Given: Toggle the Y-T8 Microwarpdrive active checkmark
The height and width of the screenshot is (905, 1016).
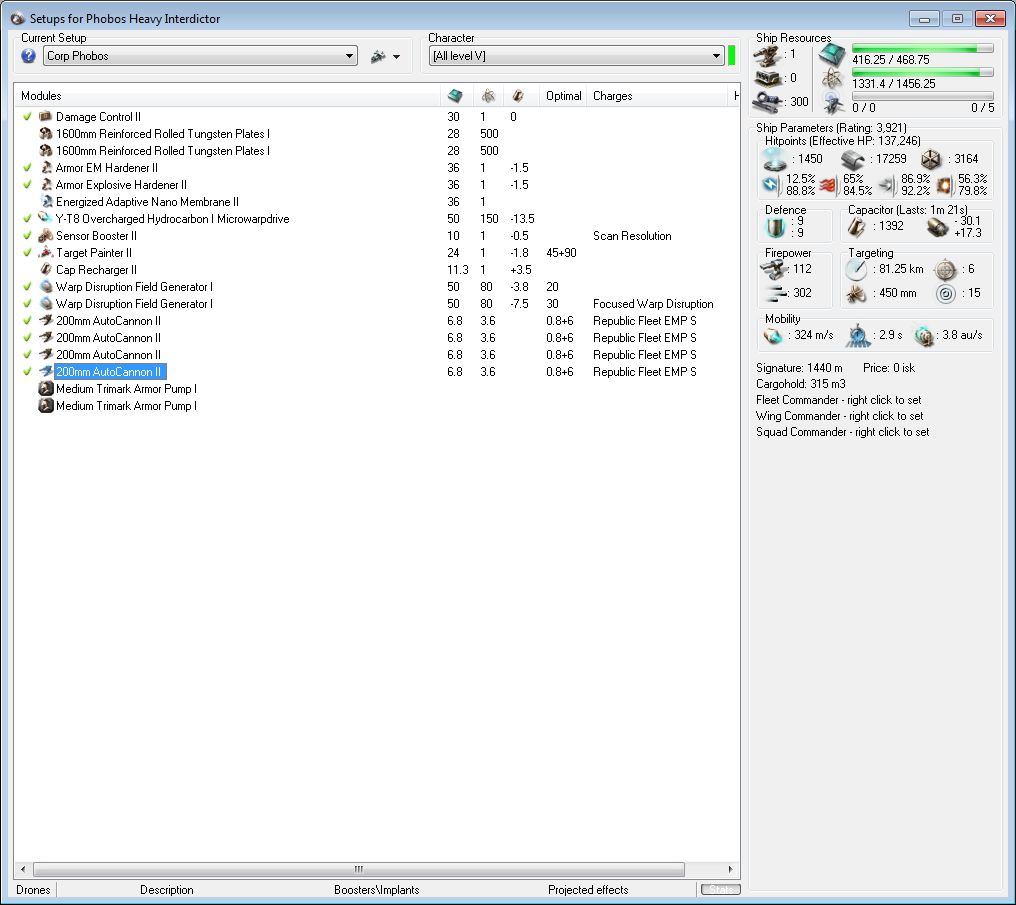Looking at the screenshot, I should (27, 218).
